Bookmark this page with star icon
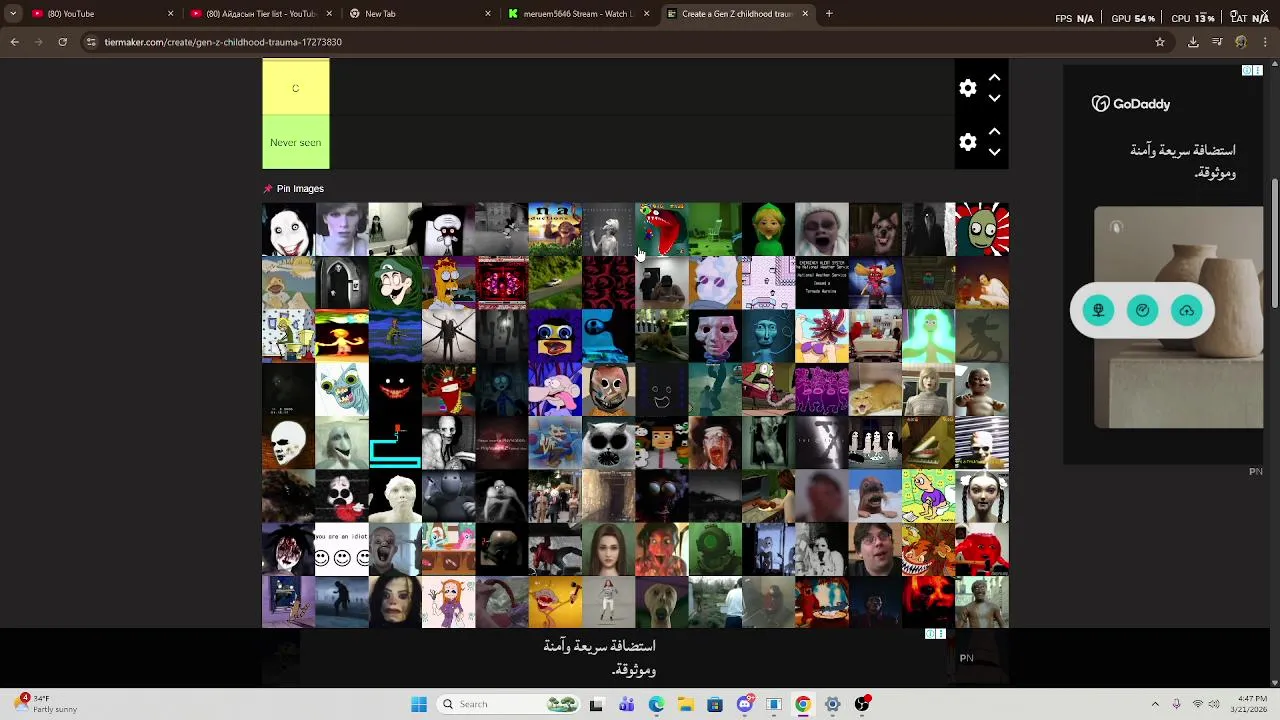Image resolution: width=1280 pixels, height=720 pixels. (1160, 42)
